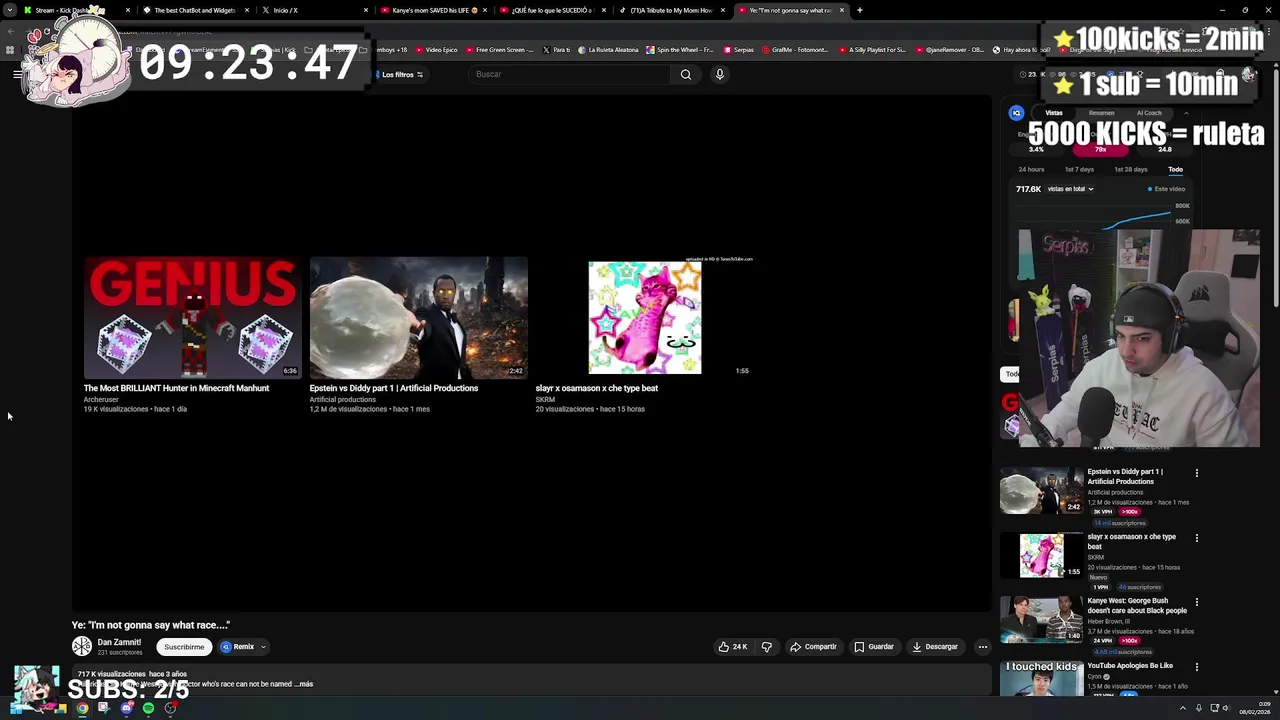1280x720 pixels.
Task: Play The Most BRILLIANT Hunter in Minecraft Manhunt thumbnail
Action: click(x=192, y=318)
